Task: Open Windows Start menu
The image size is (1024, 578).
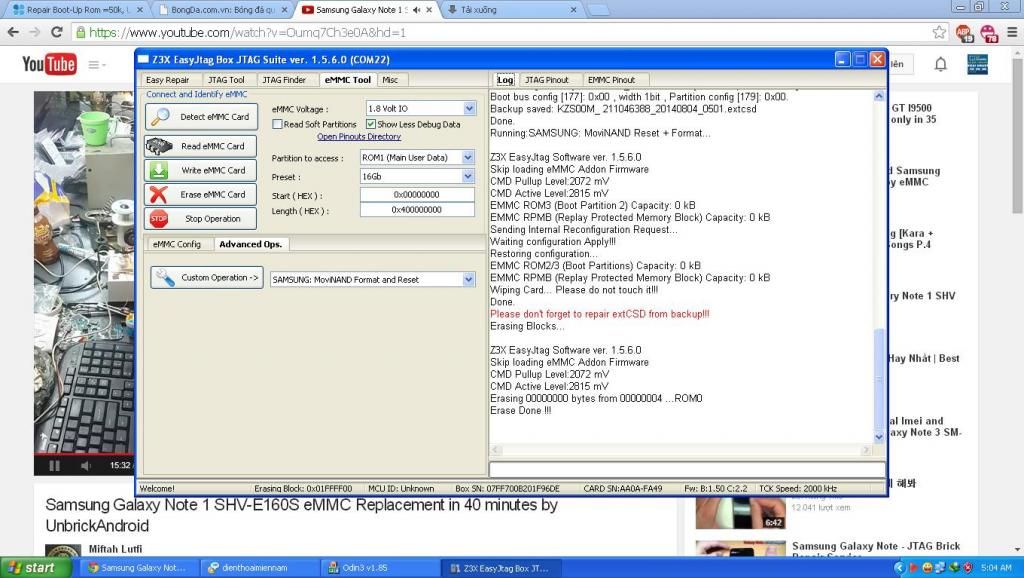Action: (x=36, y=568)
